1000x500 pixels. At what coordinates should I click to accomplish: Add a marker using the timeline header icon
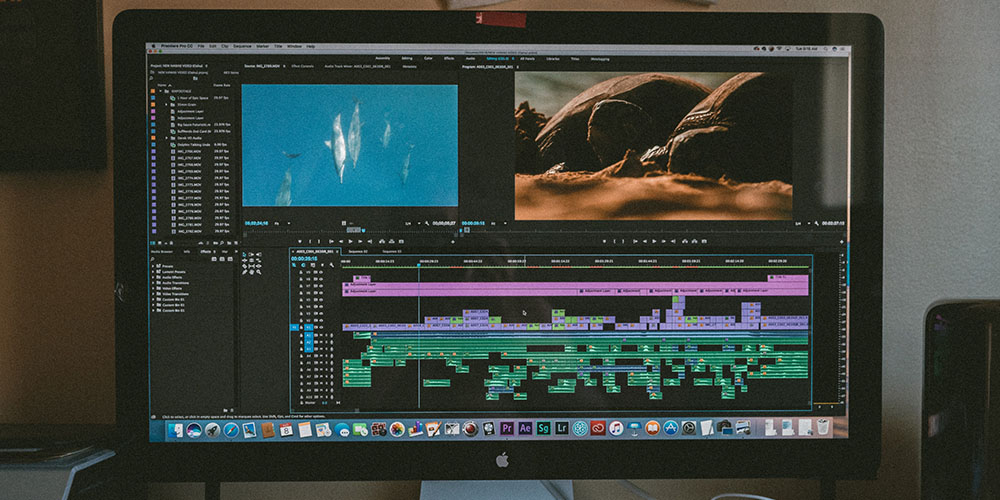pyautogui.click(x=322, y=265)
